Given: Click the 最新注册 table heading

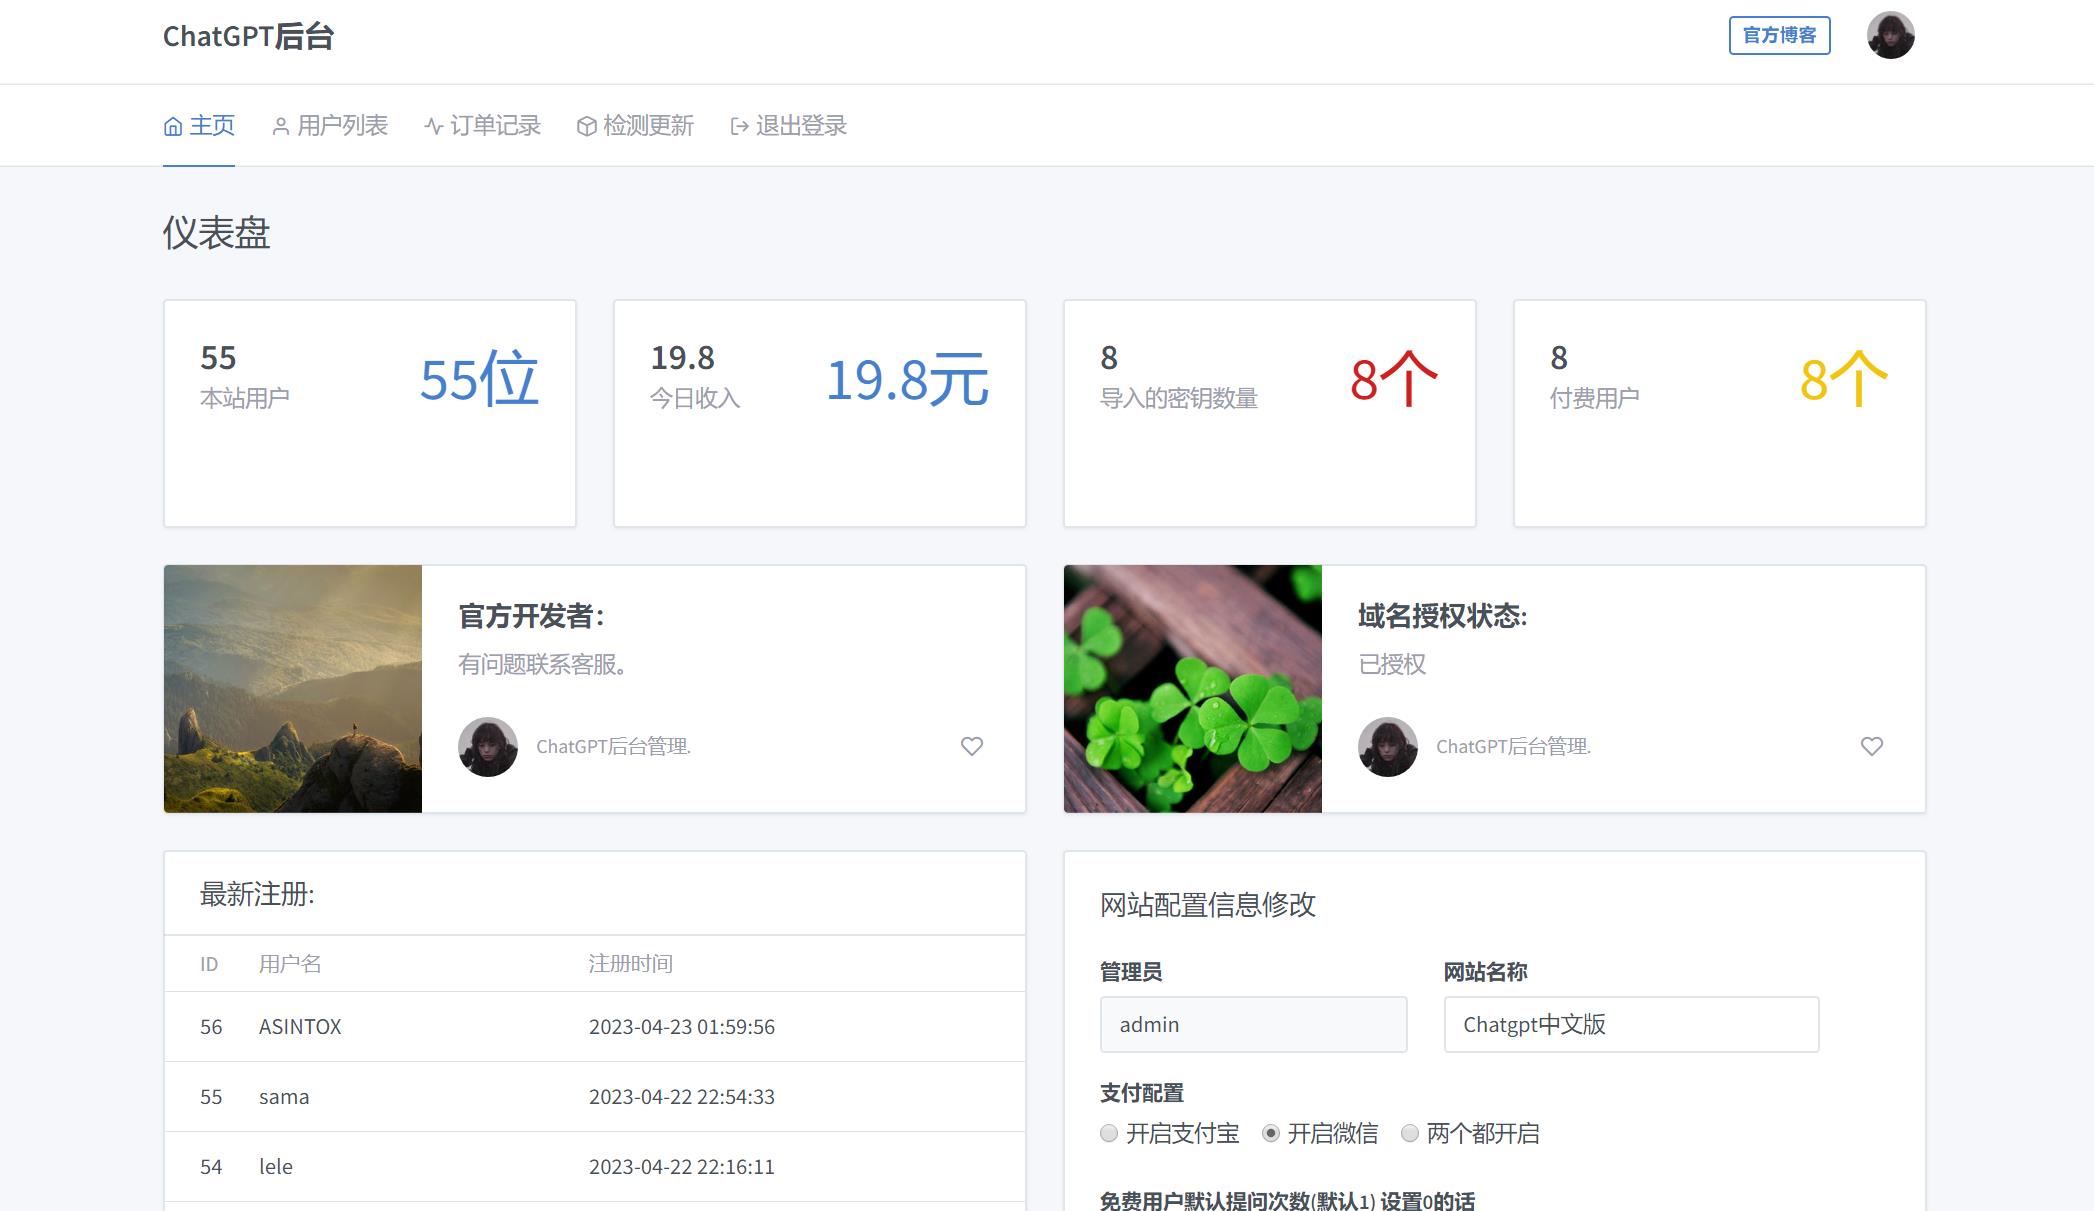Looking at the screenshot, I should point(257,894).
